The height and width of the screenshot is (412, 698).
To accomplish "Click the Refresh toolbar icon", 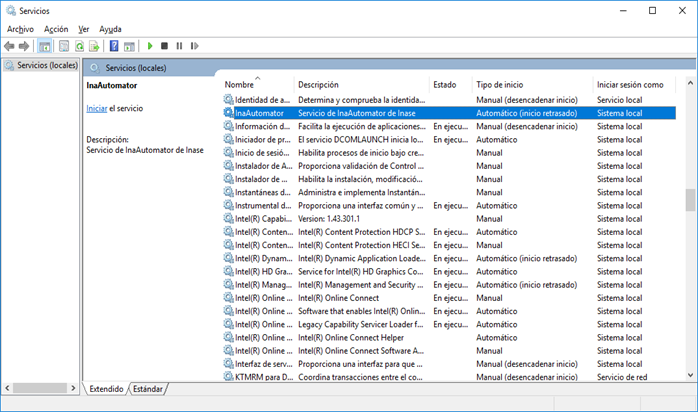I will (79, 46).
